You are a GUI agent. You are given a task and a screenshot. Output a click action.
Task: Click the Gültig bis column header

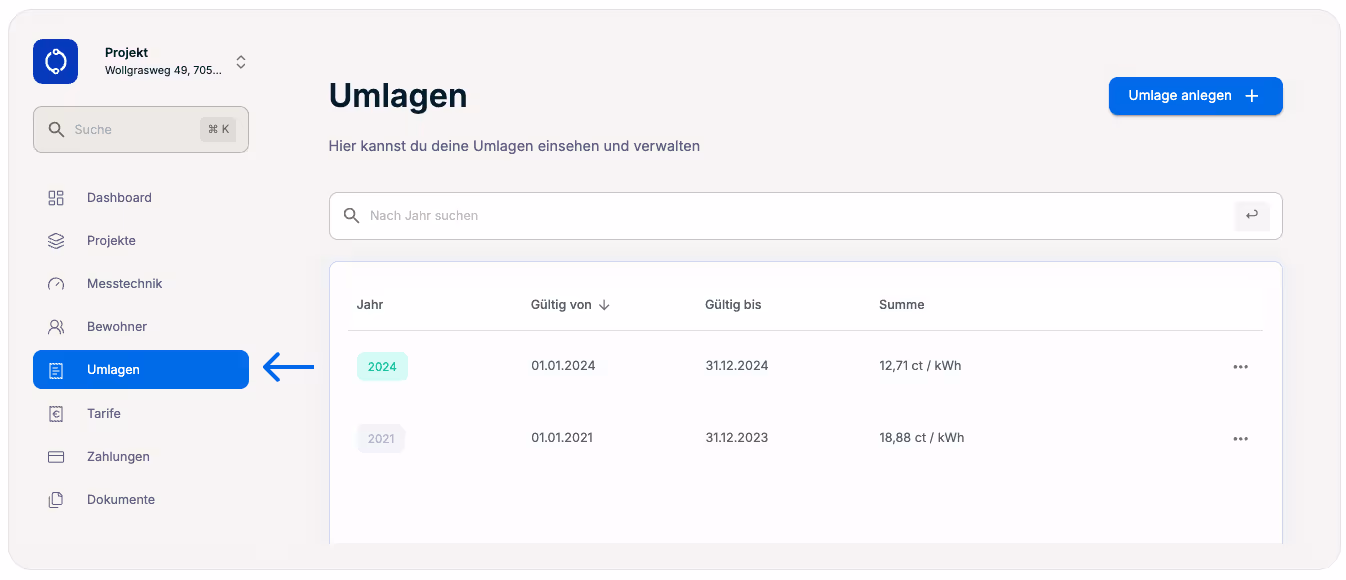pos(733,305)
